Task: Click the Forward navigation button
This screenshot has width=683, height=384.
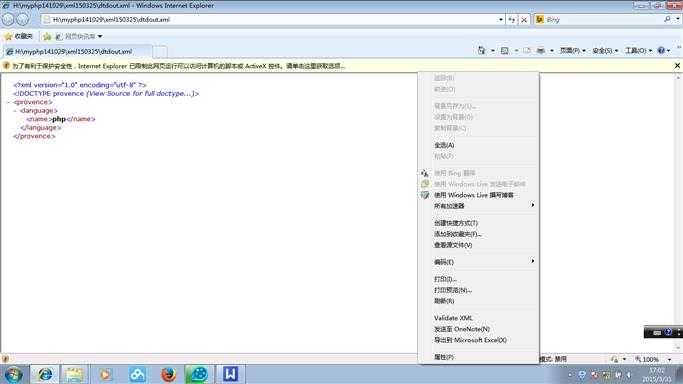Action: pyautogui.click(x=23, y=19)
